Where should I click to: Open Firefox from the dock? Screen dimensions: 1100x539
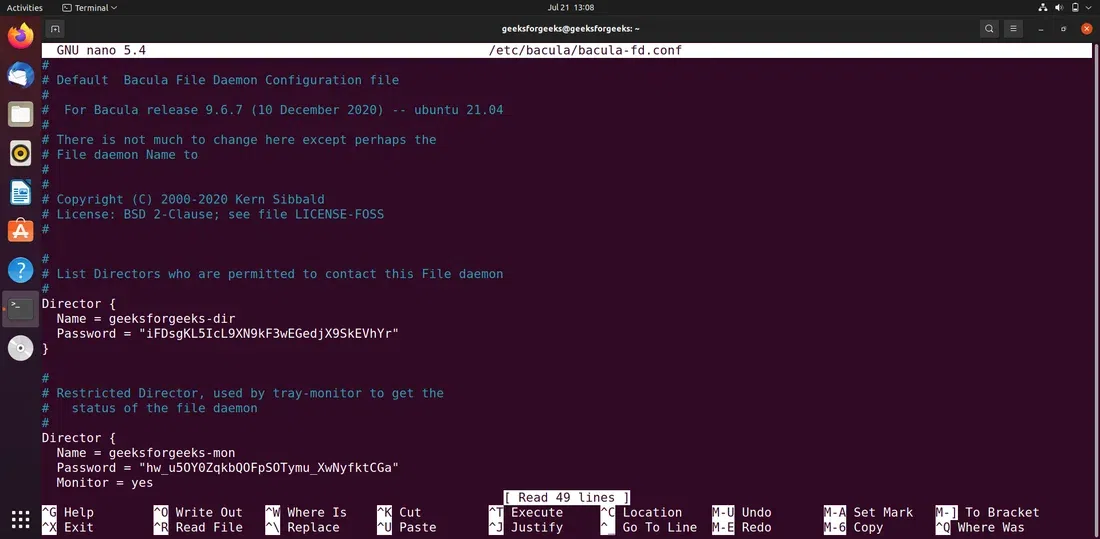pyautogui.click(x=21, y=35)
